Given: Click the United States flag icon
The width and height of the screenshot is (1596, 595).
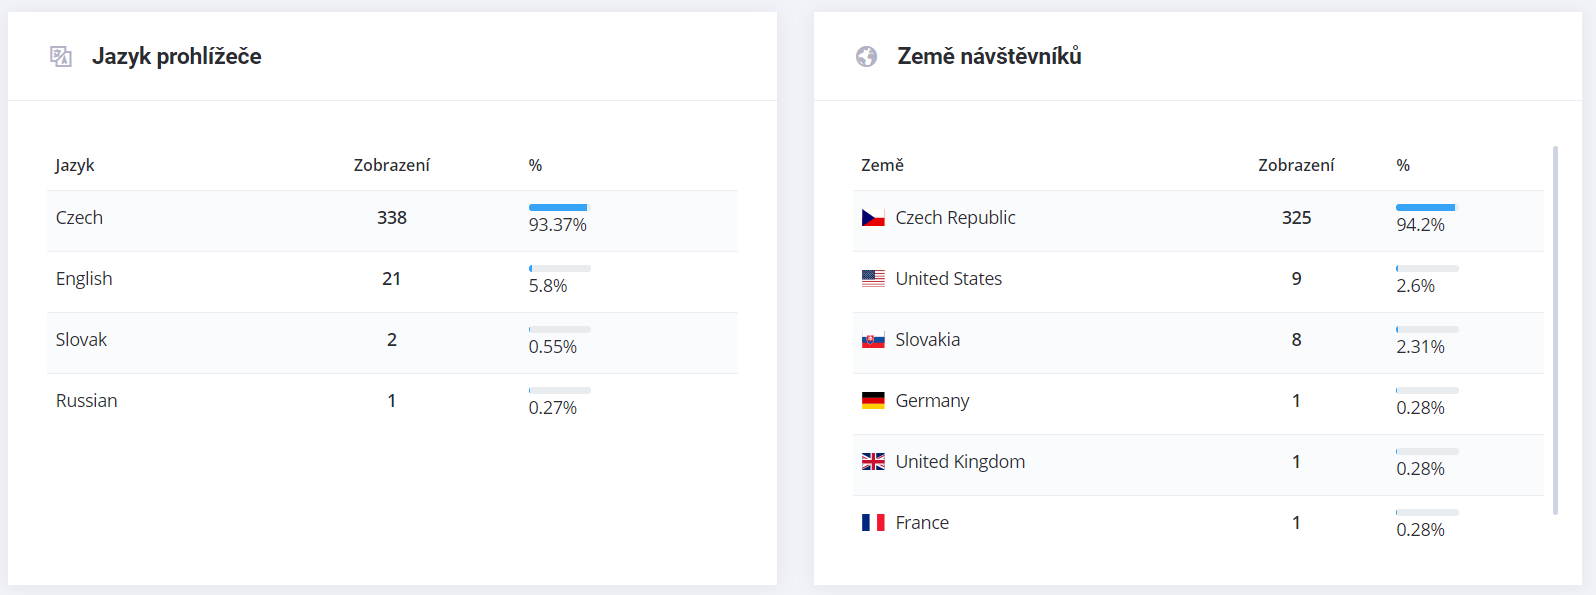Looking at the screenshot, I should (x=873, y=279).
